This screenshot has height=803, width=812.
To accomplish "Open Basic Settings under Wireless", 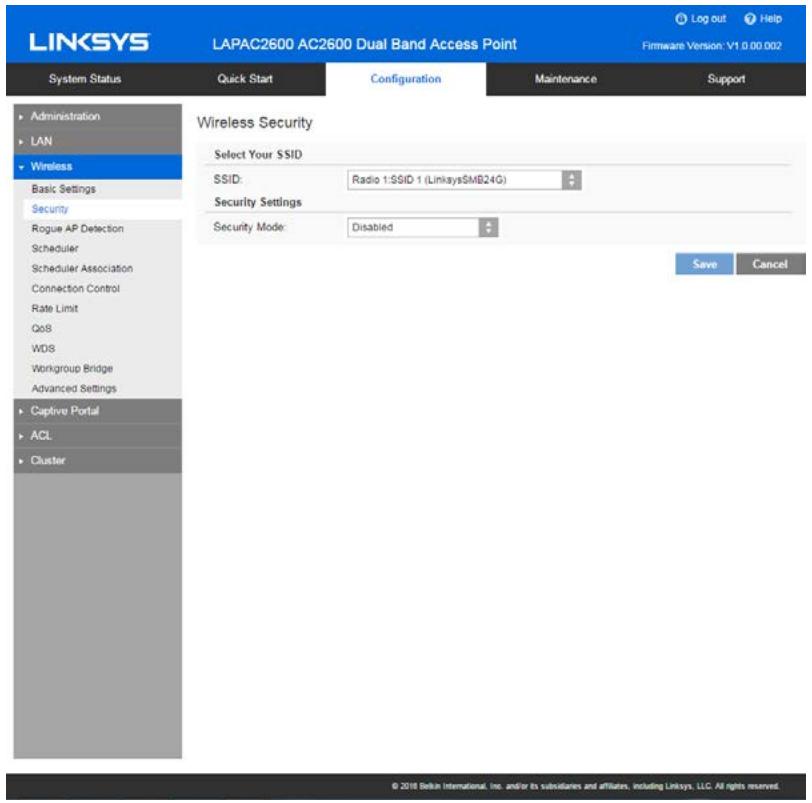I will [x=64, y=189].
